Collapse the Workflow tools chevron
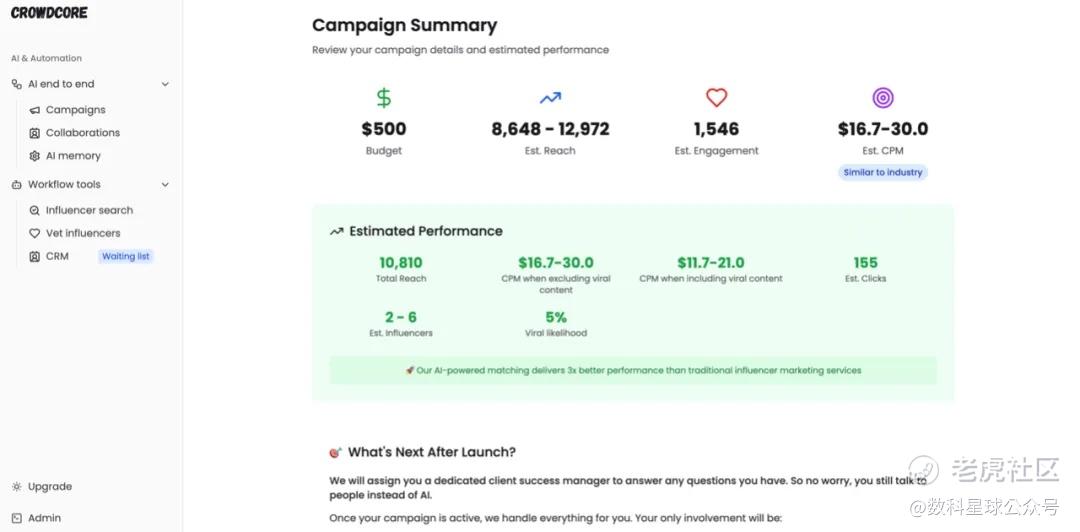The width and height of the screenshot is (1080, 532). point(165,185)
